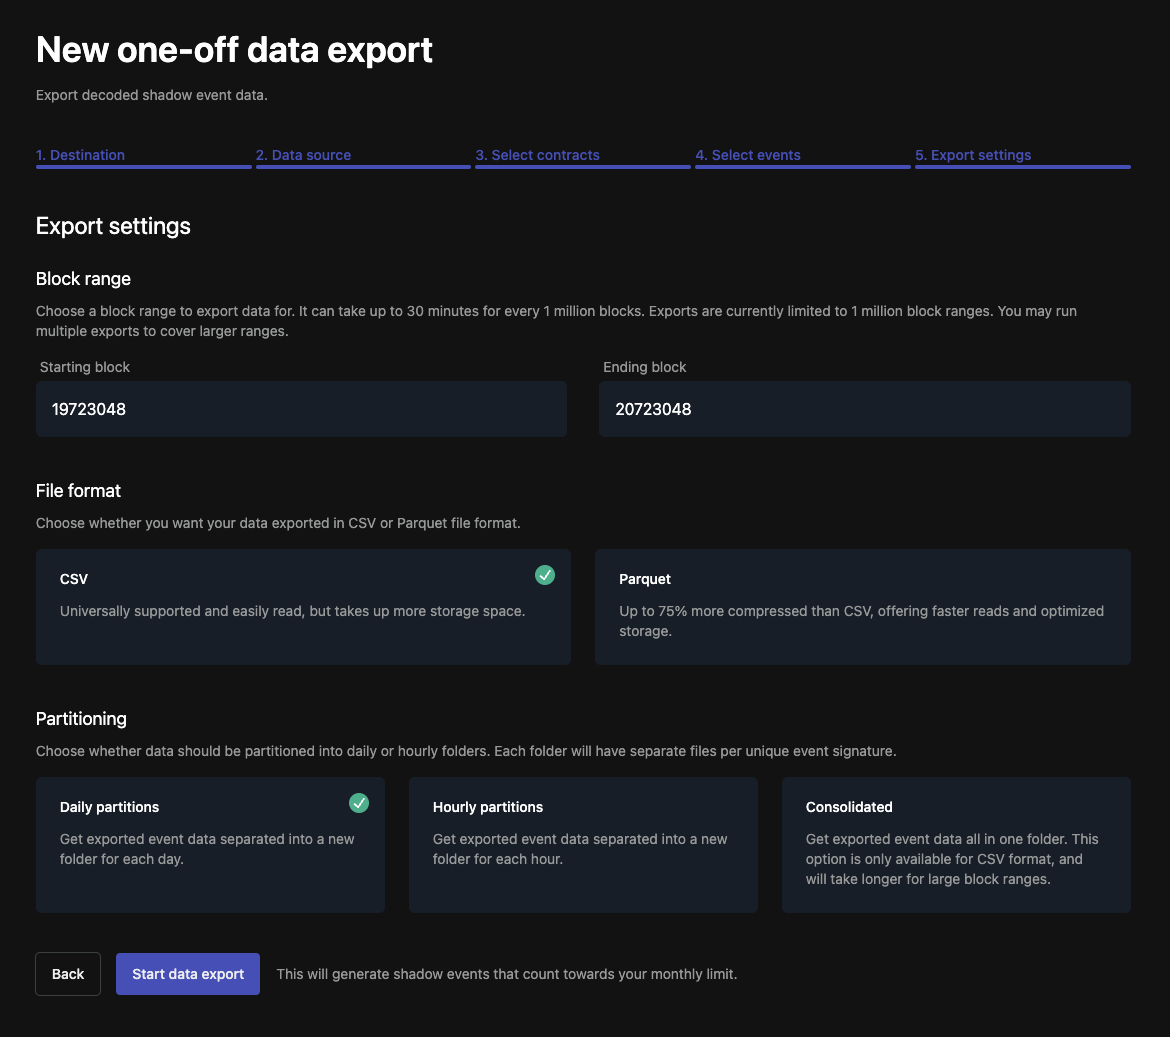Viewport: 1170px width, 1037px height.
Task: Click the Starting block field label
Action: click(85, 367)
